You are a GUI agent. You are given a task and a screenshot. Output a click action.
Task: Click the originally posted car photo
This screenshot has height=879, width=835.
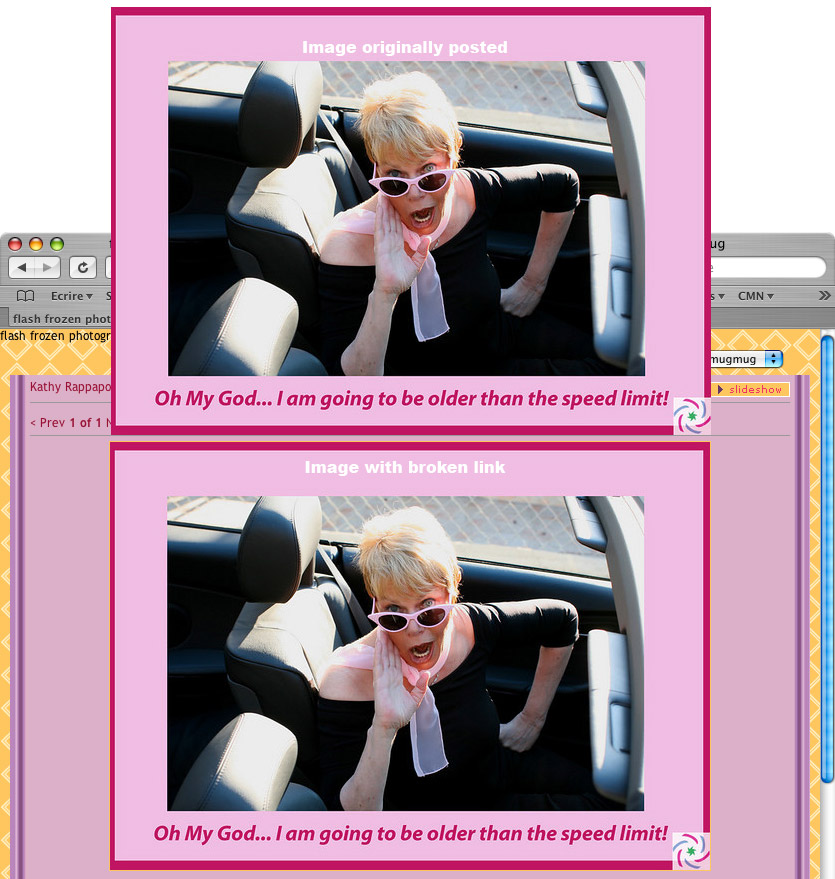click(406, 218)
